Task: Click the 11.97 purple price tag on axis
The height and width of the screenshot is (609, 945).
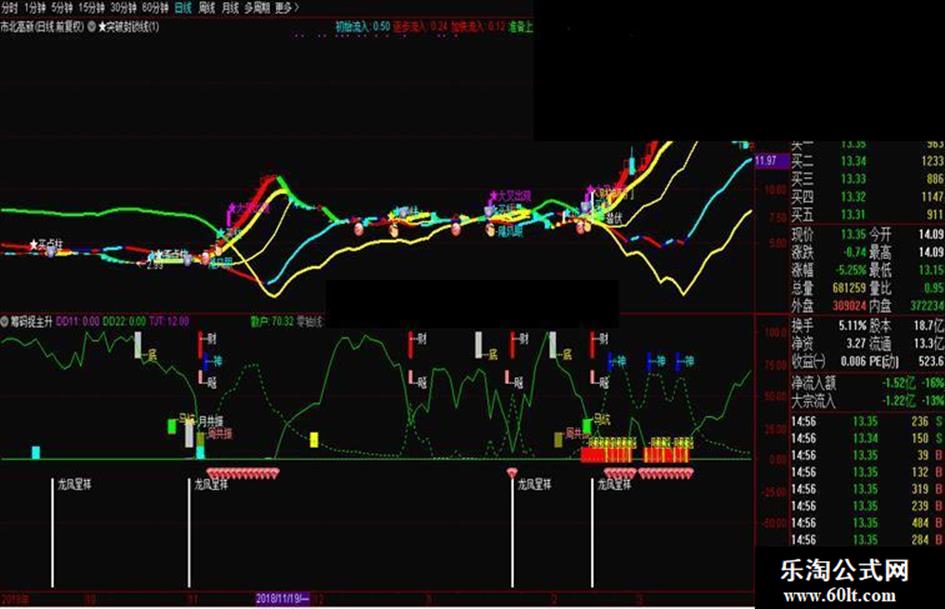Action: [x=771, y=161]
